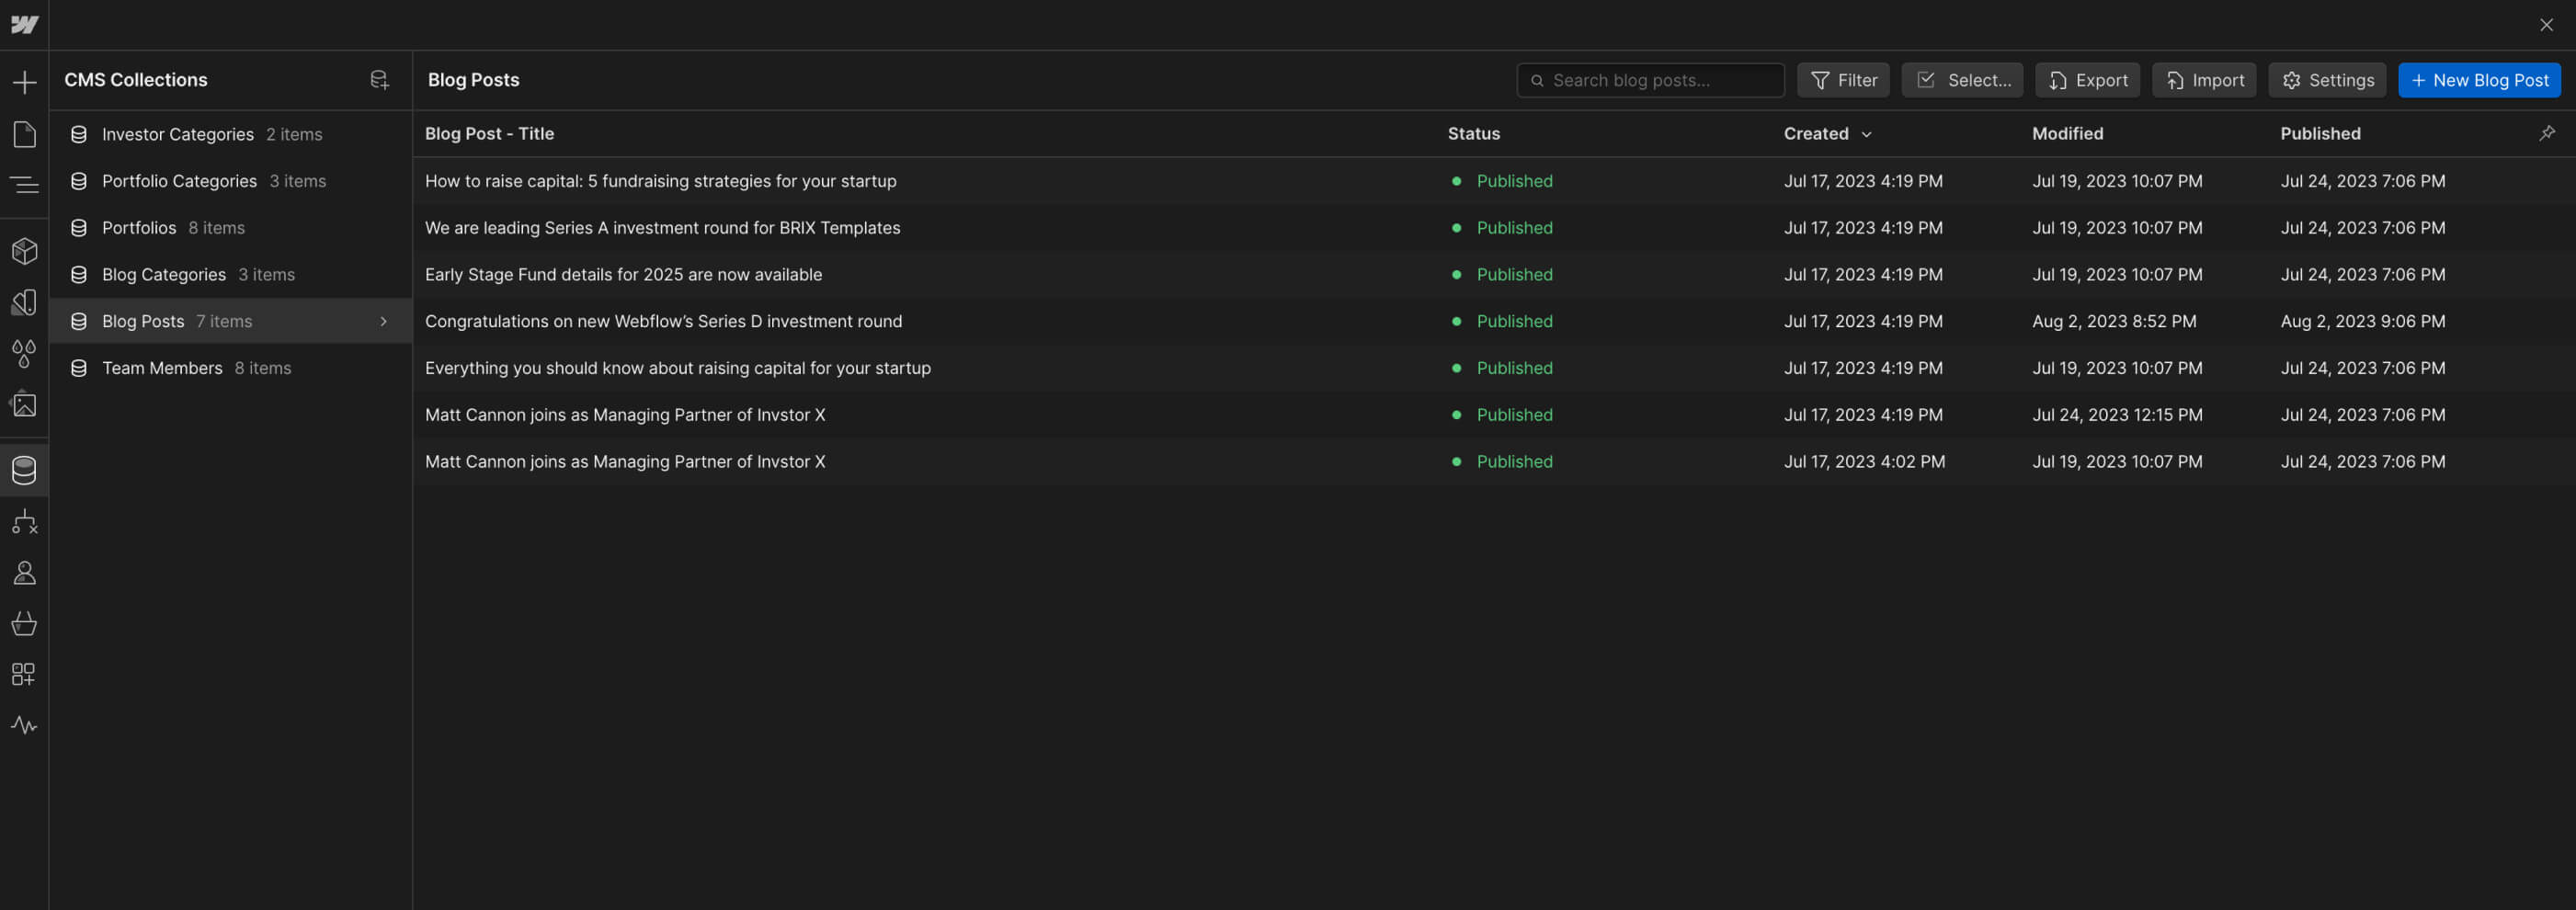Screen dimensions: 2576x910
Task: Select the Team Members collection
Action: 163,367
